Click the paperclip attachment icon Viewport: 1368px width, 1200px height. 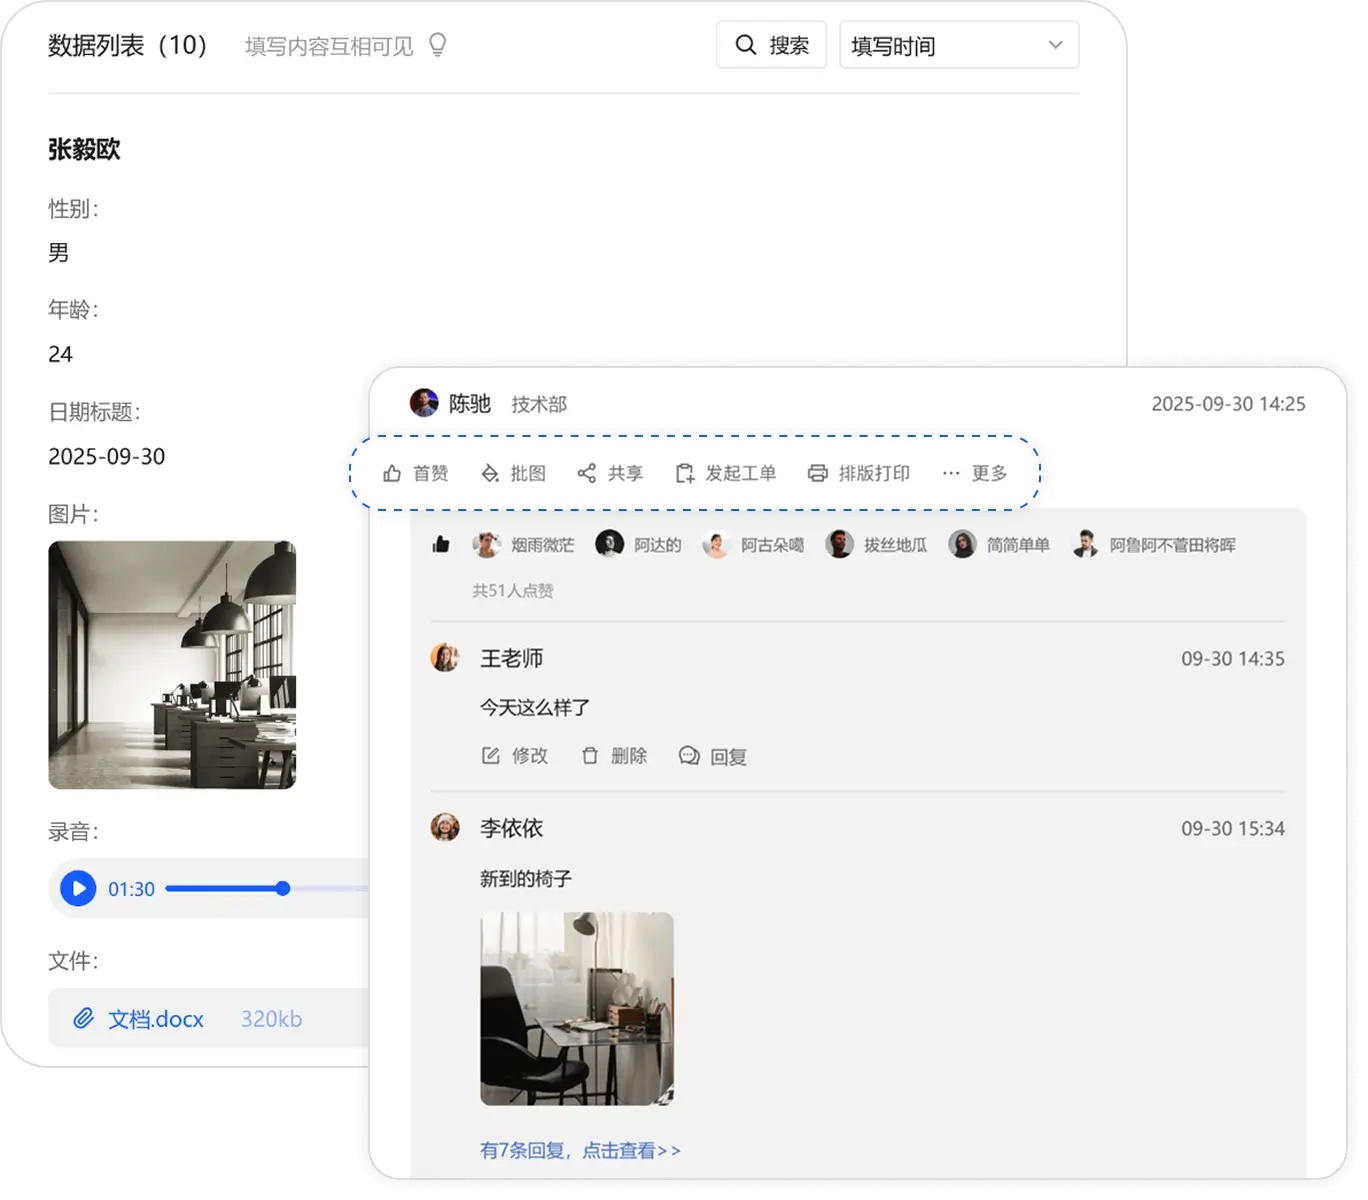[84, 1019]
